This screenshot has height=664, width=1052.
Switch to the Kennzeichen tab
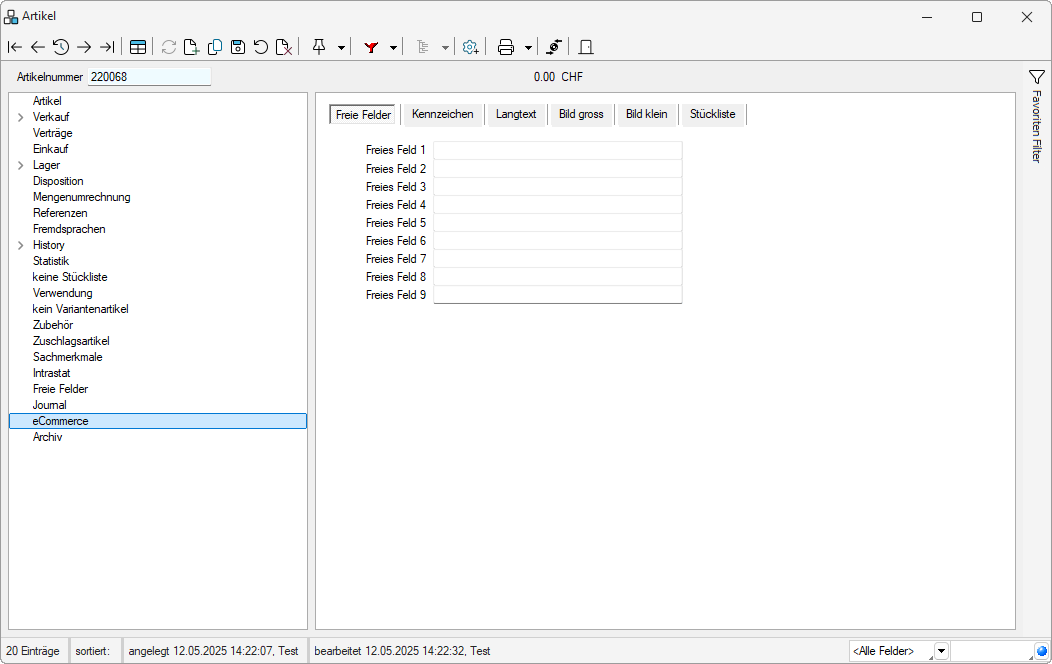443,114
